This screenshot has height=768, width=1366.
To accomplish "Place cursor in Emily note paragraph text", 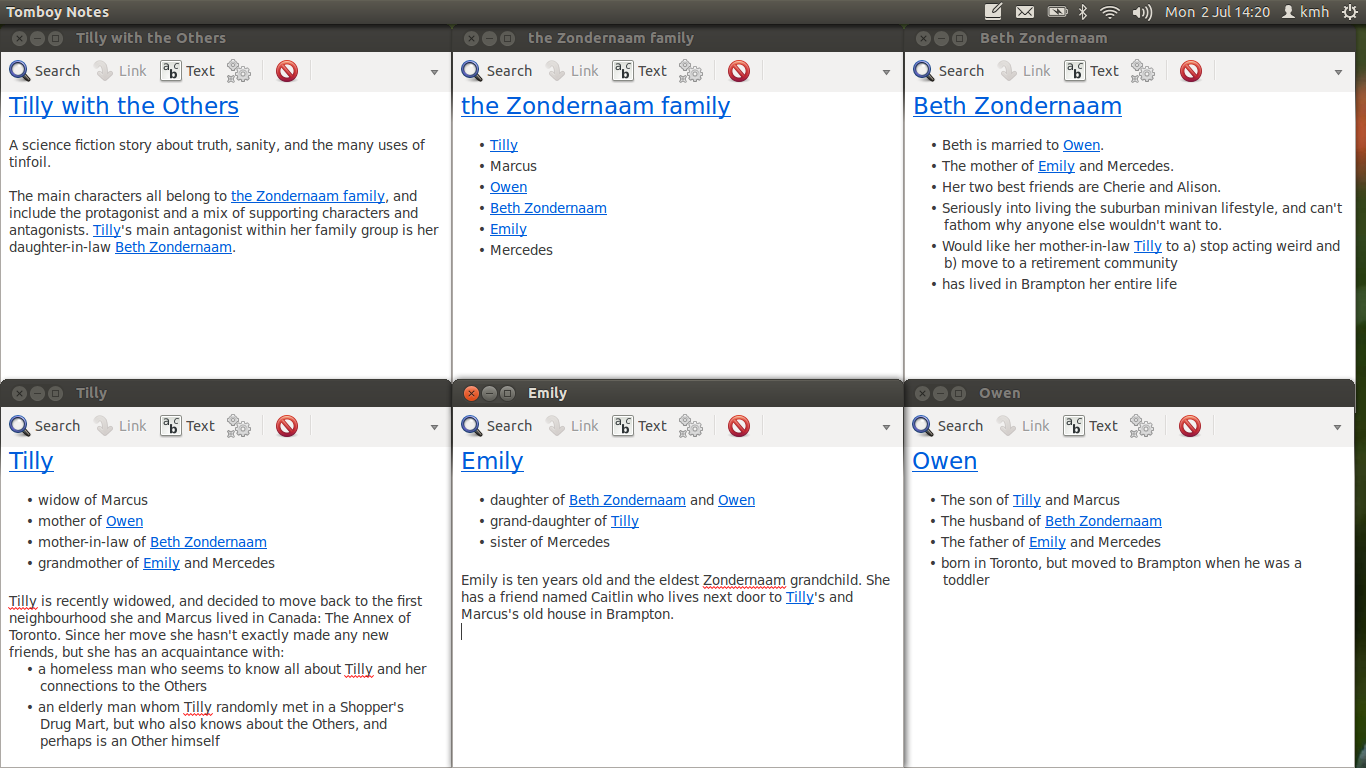I will [x=675, y=597].
